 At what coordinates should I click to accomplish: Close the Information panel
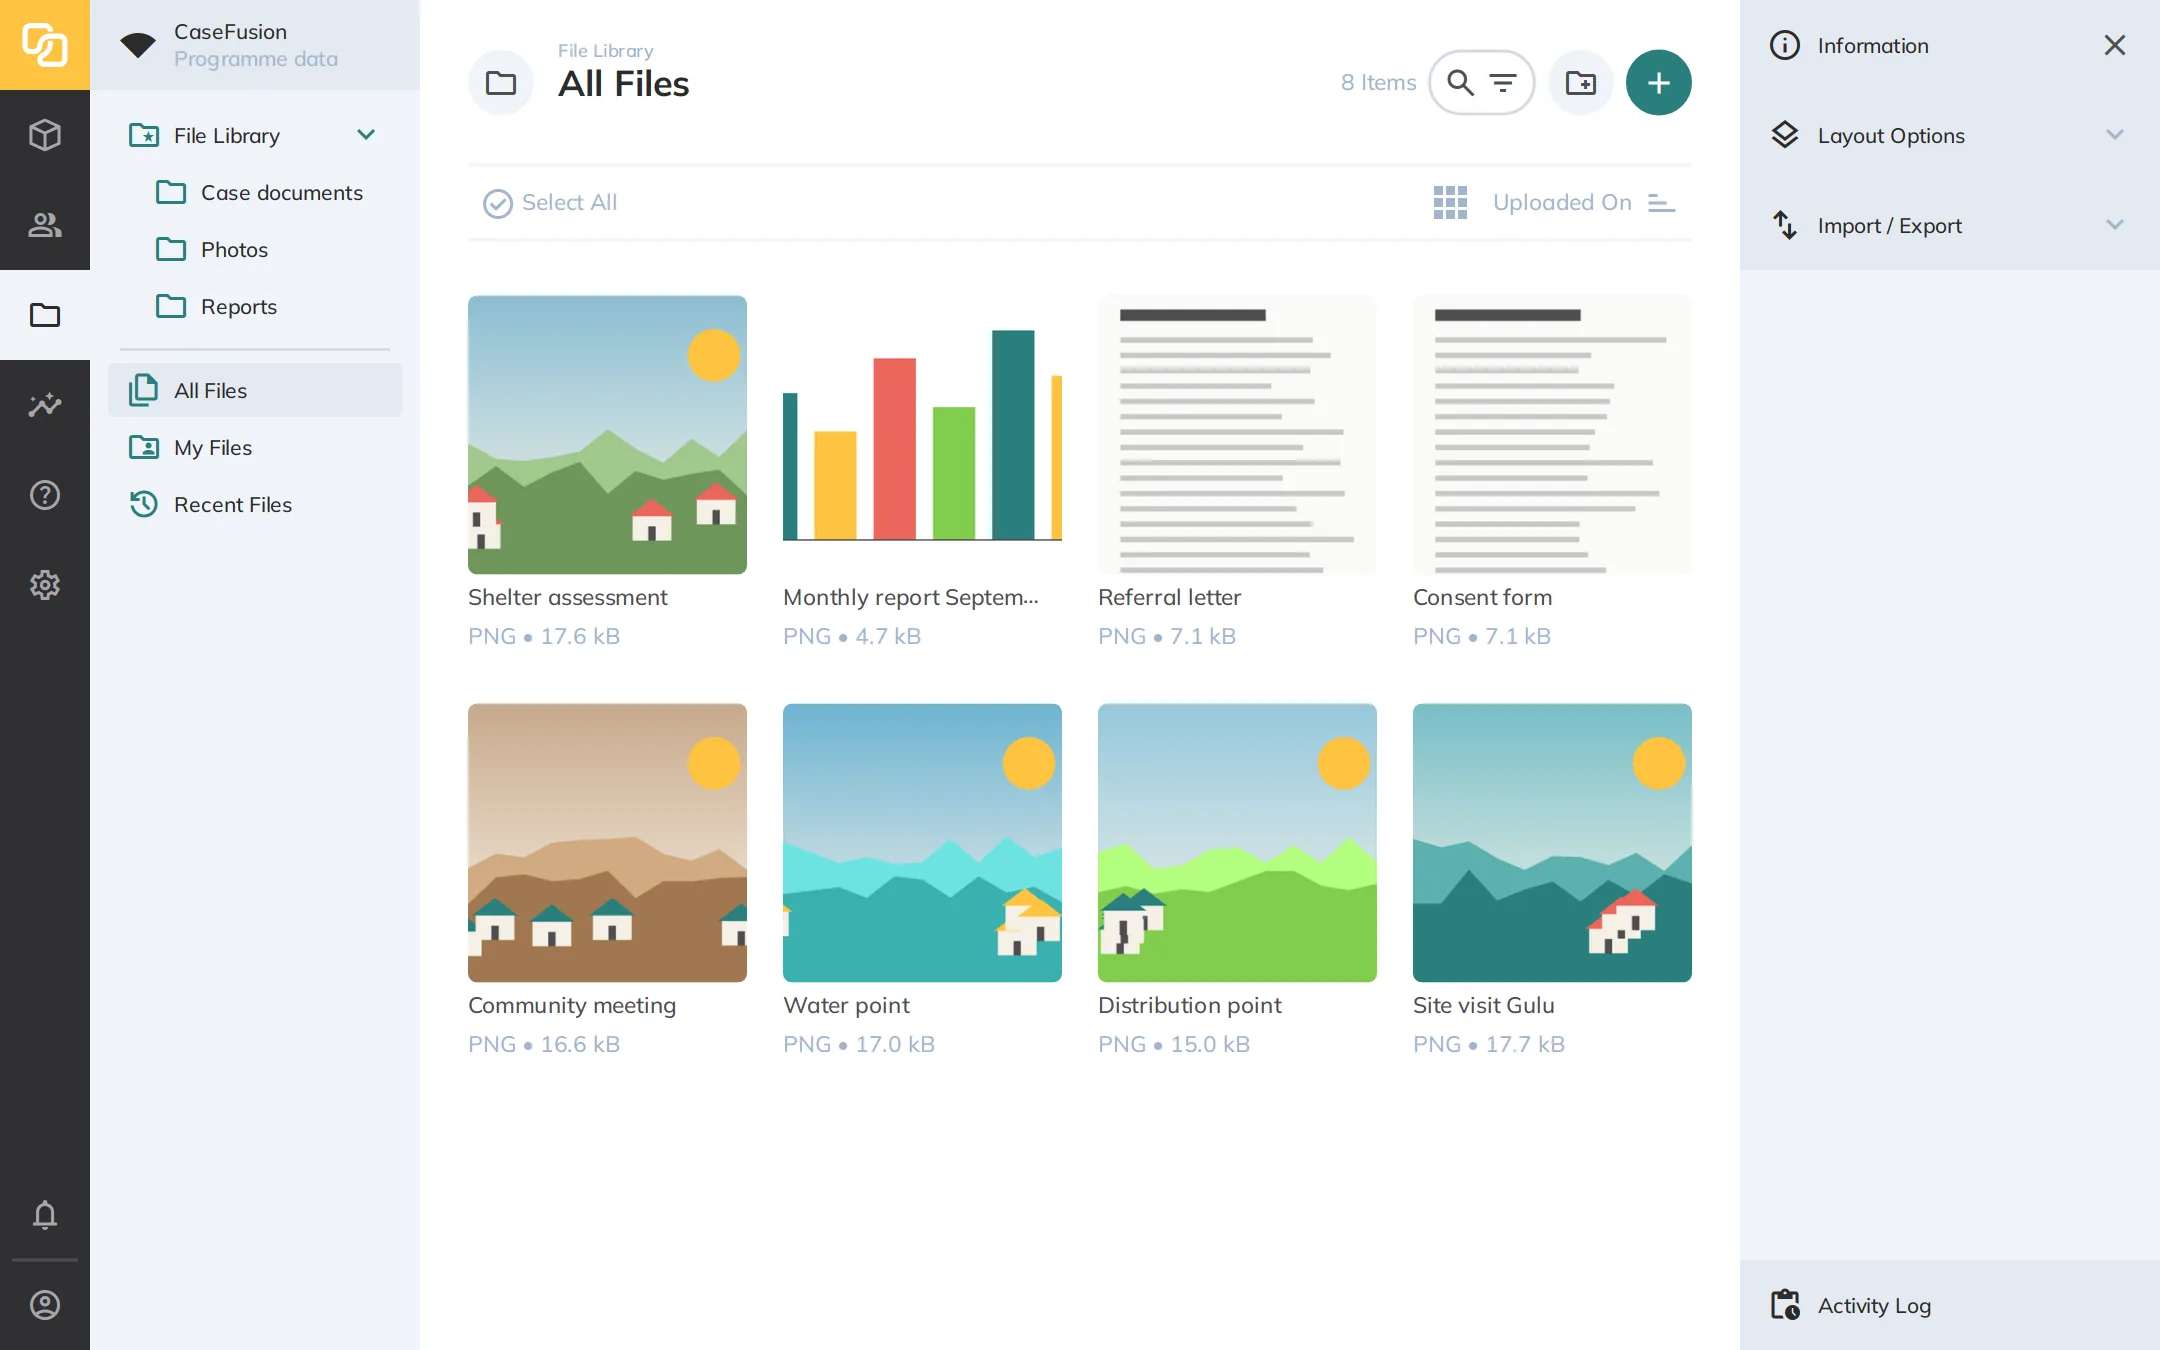click(x=2115, y=45)
